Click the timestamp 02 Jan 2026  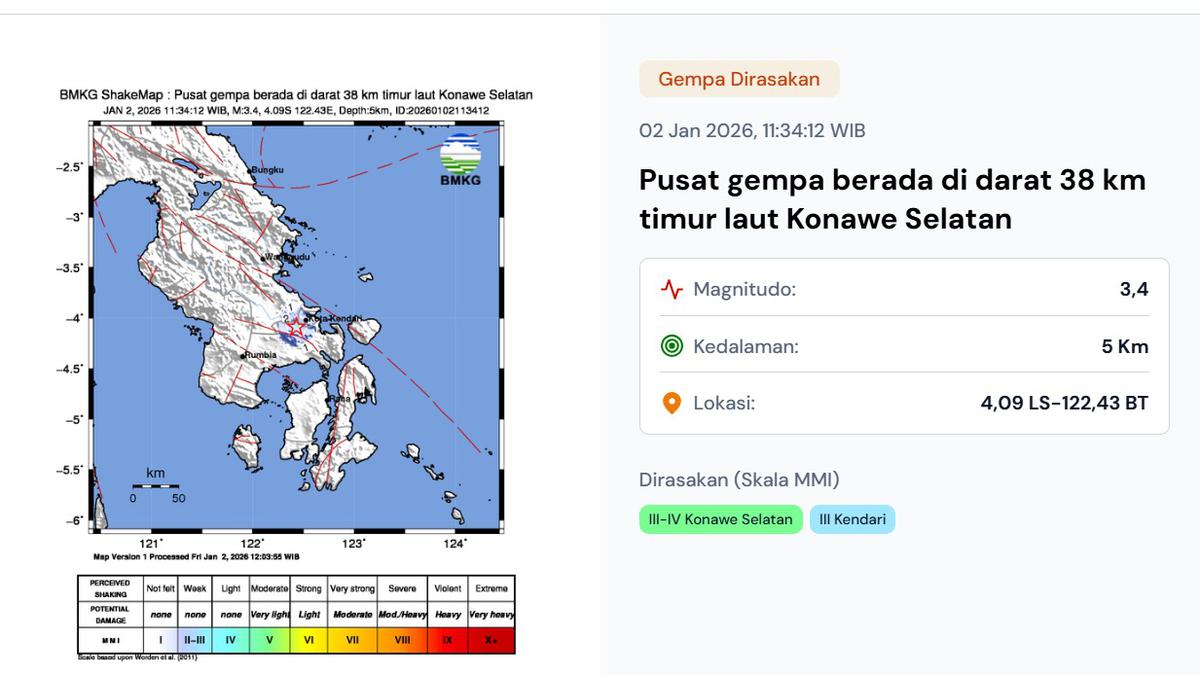click(x=752, y=131)
